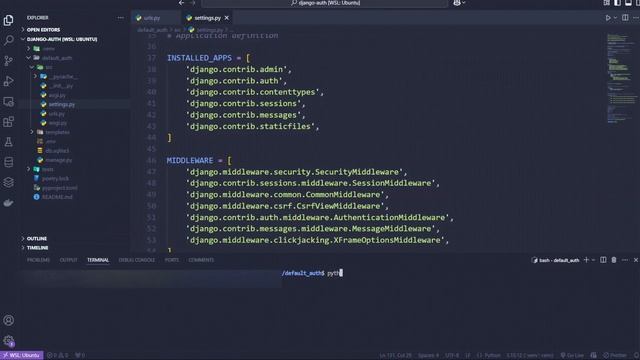The image size is (640, 360).
Task: Click the django-auth command center search box
Action: (x=325, y=3)
